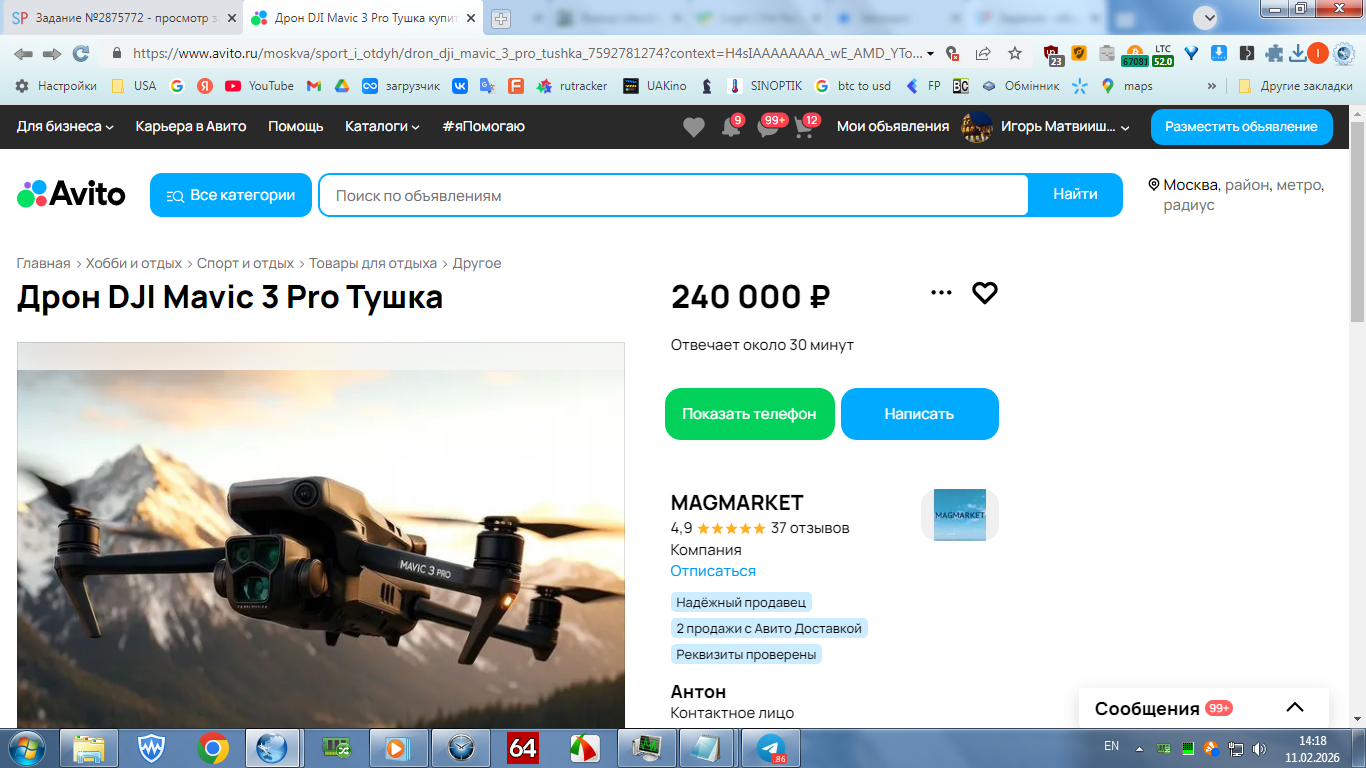This screenshot has width=1366, height=768.
Task: Go to "Товары для отдыха" breadcrumb
Action: pyautogui.click(x=373, y=263)
